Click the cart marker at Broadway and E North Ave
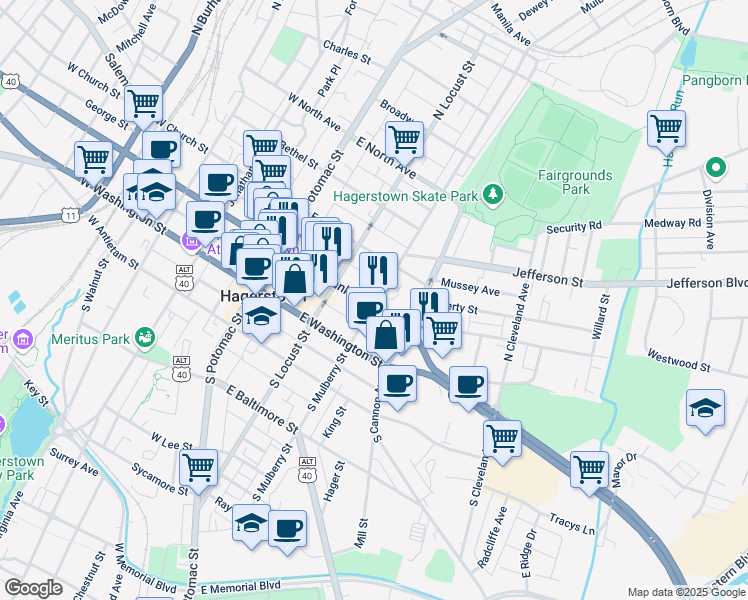This screenshot has width=748, height=600. click(x=405, y=141)
